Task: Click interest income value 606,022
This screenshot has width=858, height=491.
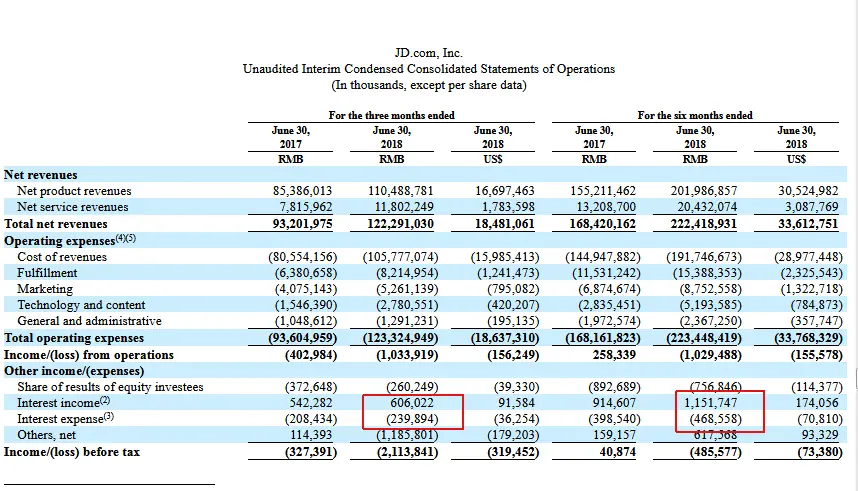Action: point(411,403)
